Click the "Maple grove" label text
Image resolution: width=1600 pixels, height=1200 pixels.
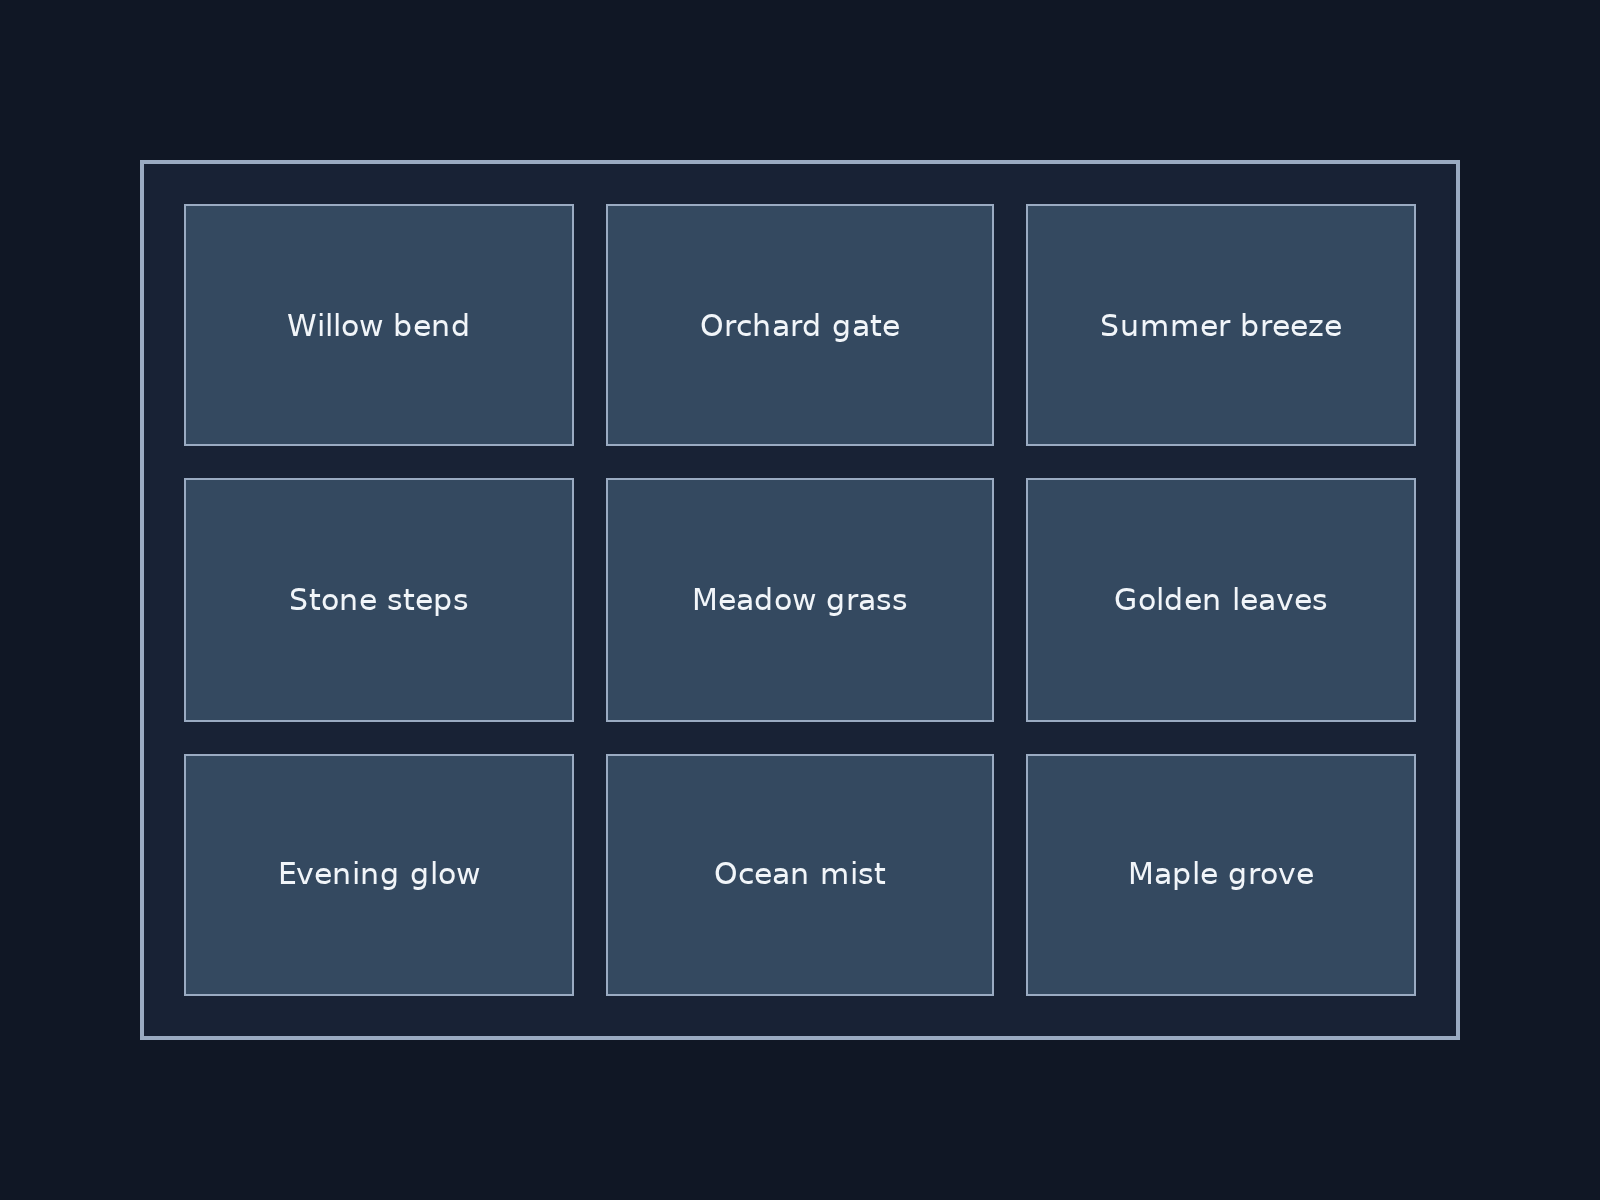point(1221,875)
